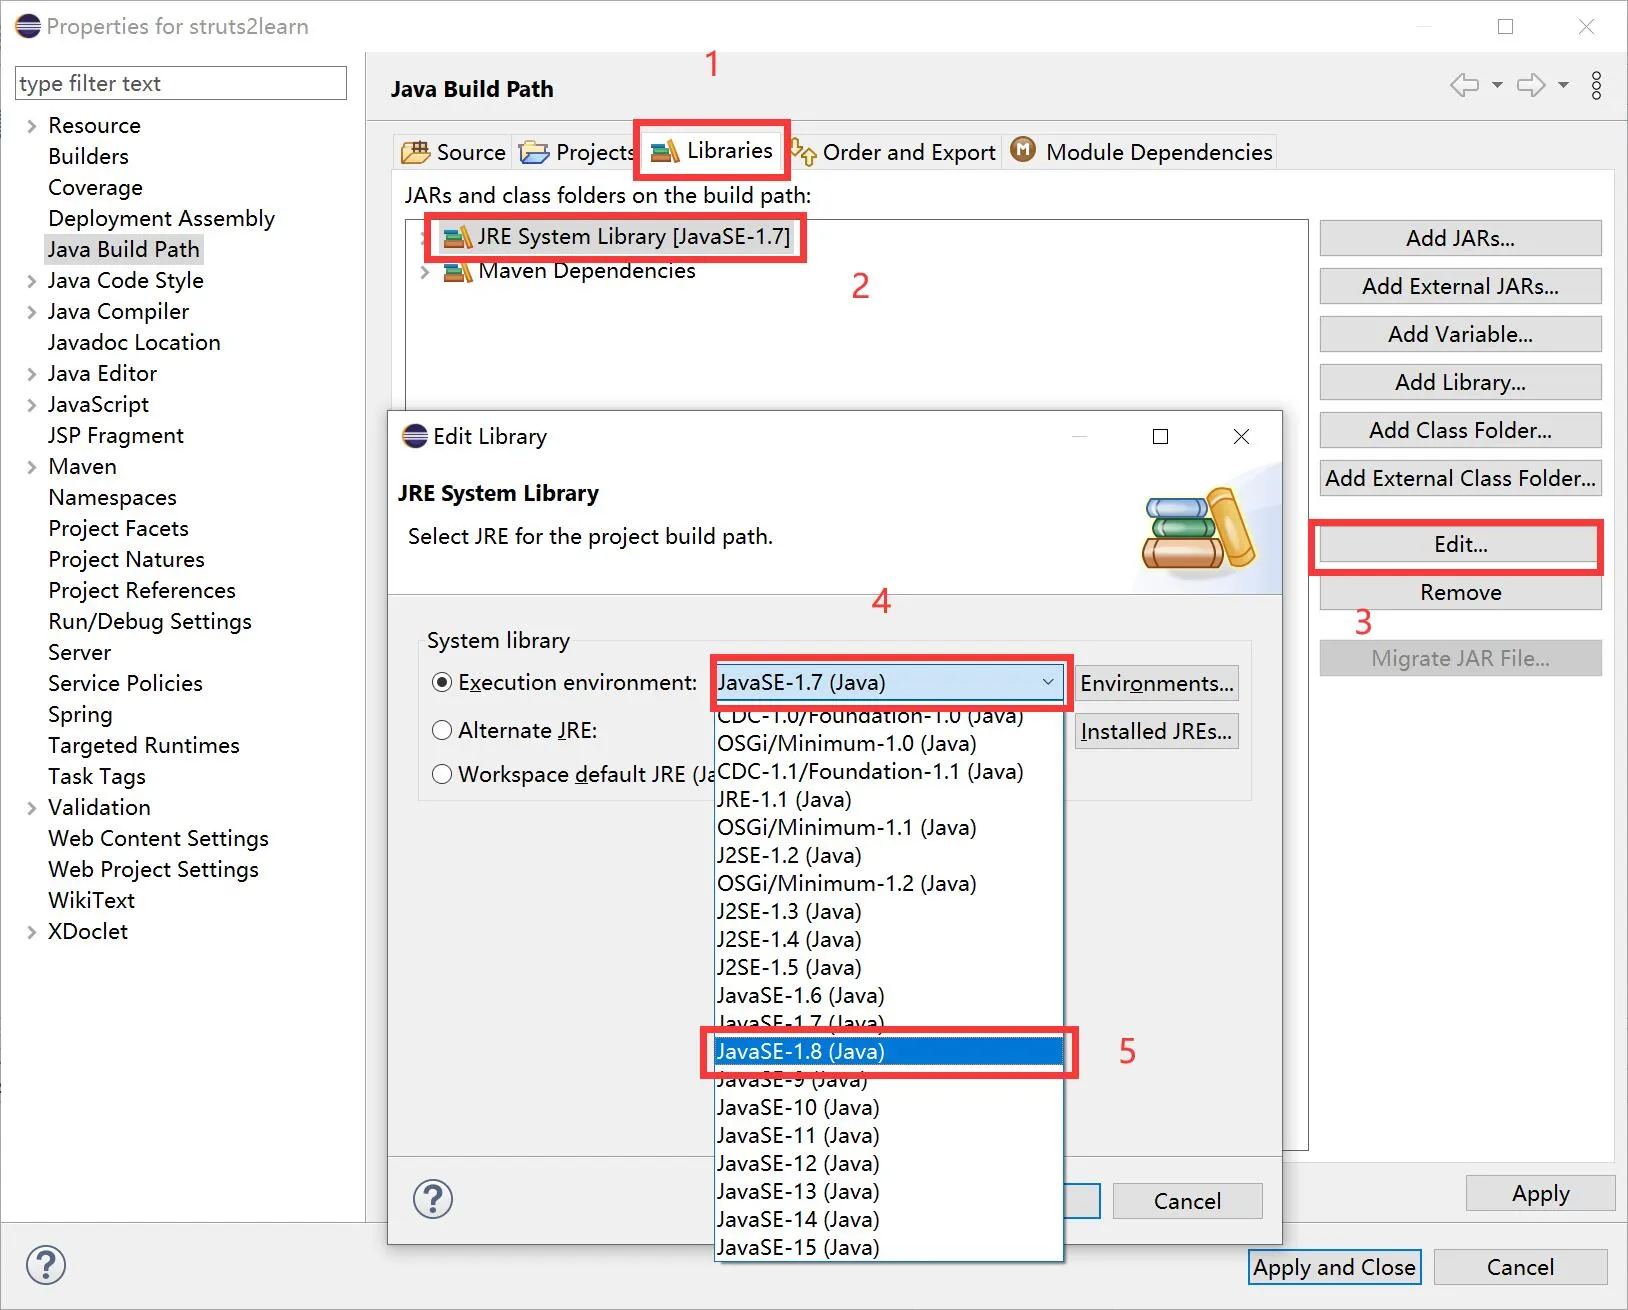Open Deployment Assembly properties page
Viewport: 1628px width, 1310px height.
pyautogui.click(x=161, y=218)
